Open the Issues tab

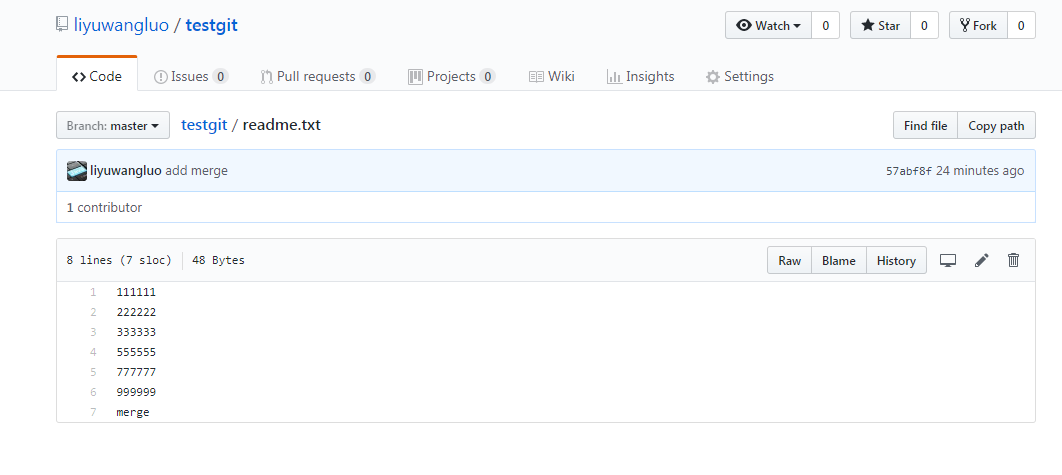(x=191, y=77)
